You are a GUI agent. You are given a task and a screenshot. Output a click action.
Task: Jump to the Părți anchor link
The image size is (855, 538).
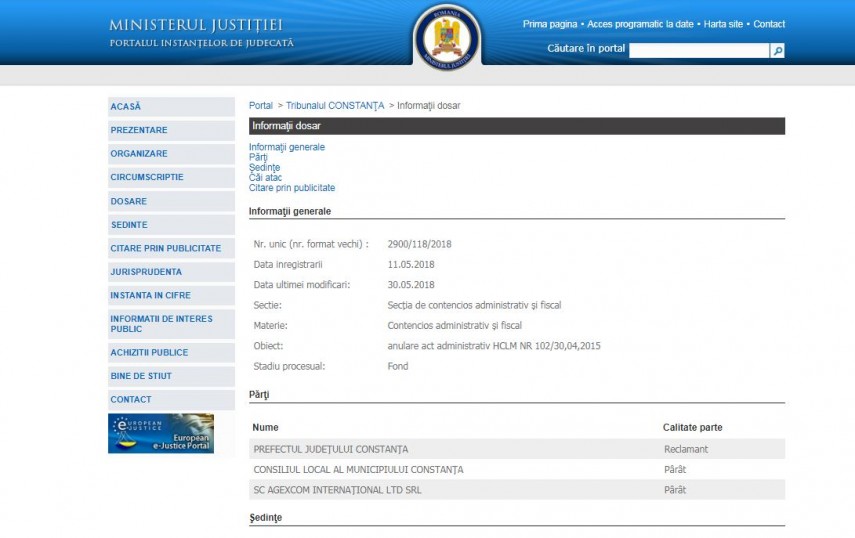click(258, 157)
